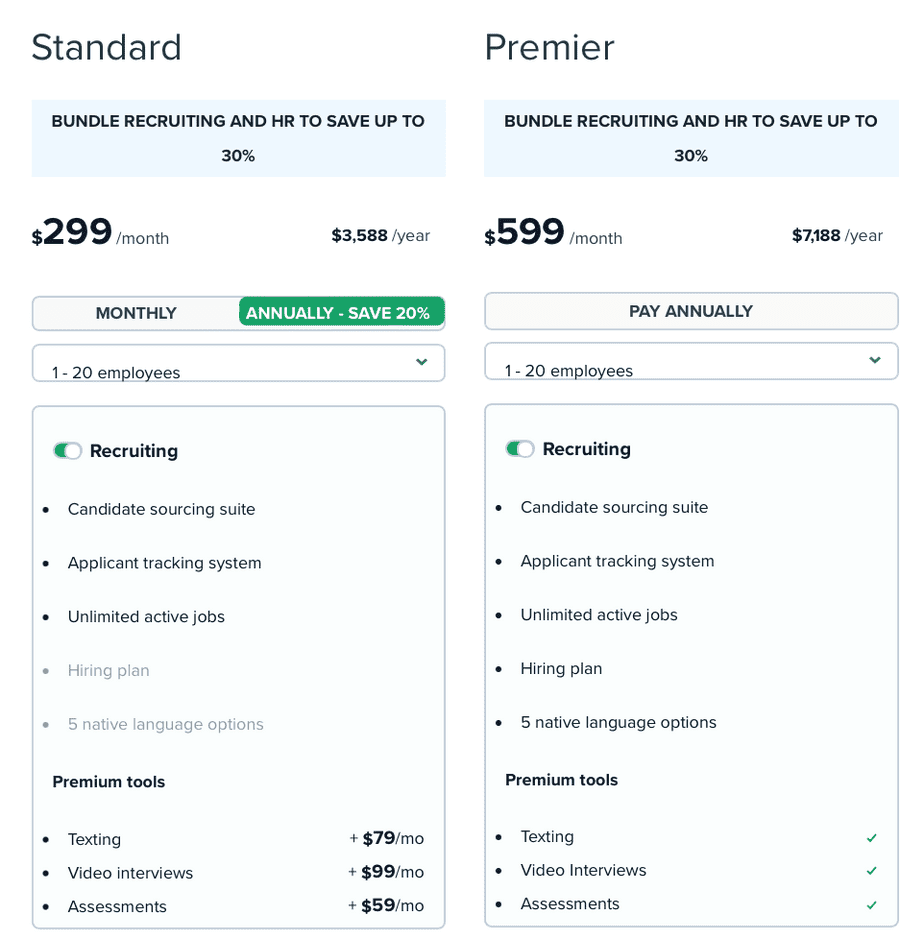Toggle Recruiting switch in Premier plan
The height and width of the screenshot is (939, 924).
[x=520, y=449]
